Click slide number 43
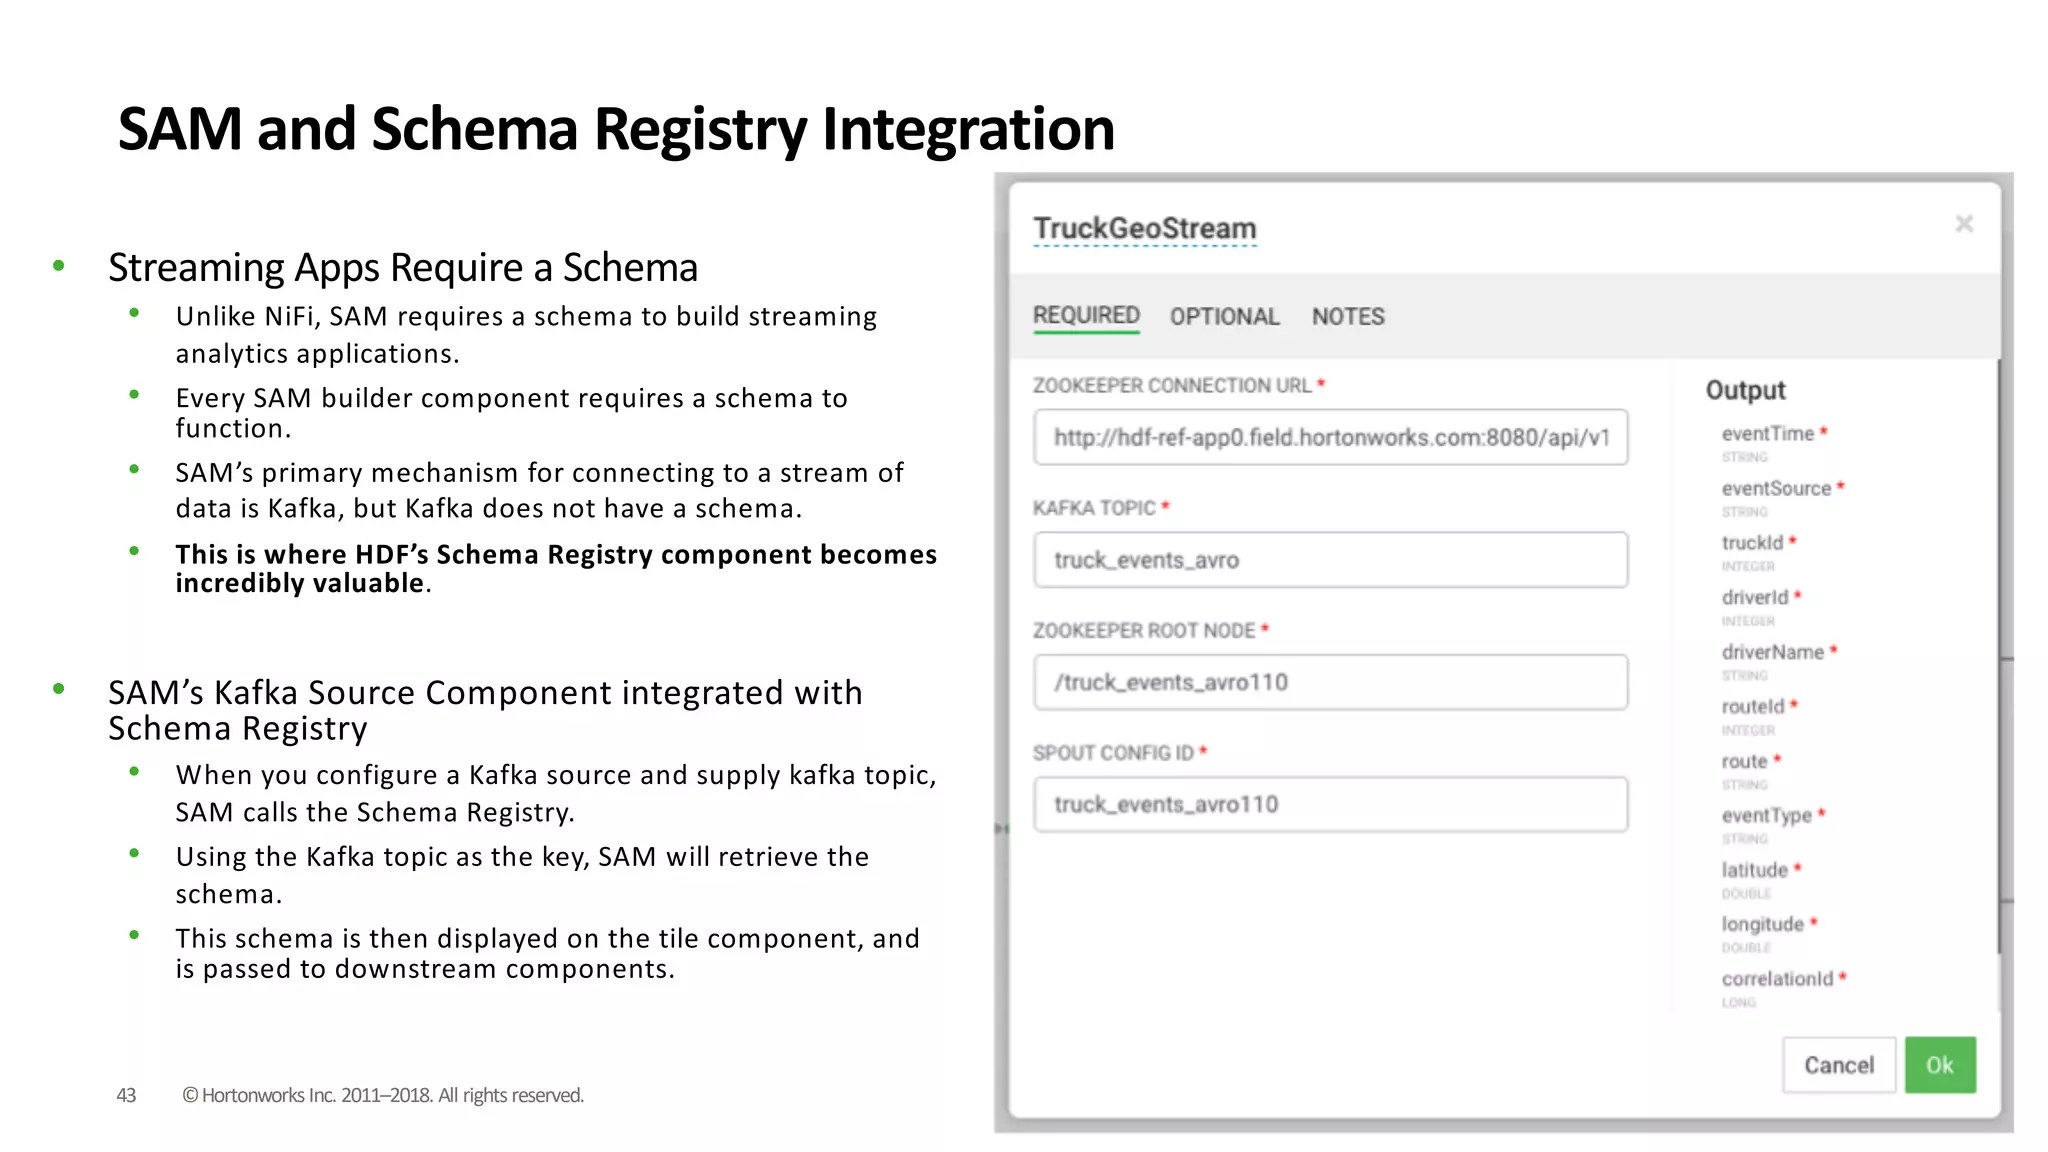2048x1152 pixels. click(x=126, y=1095)
